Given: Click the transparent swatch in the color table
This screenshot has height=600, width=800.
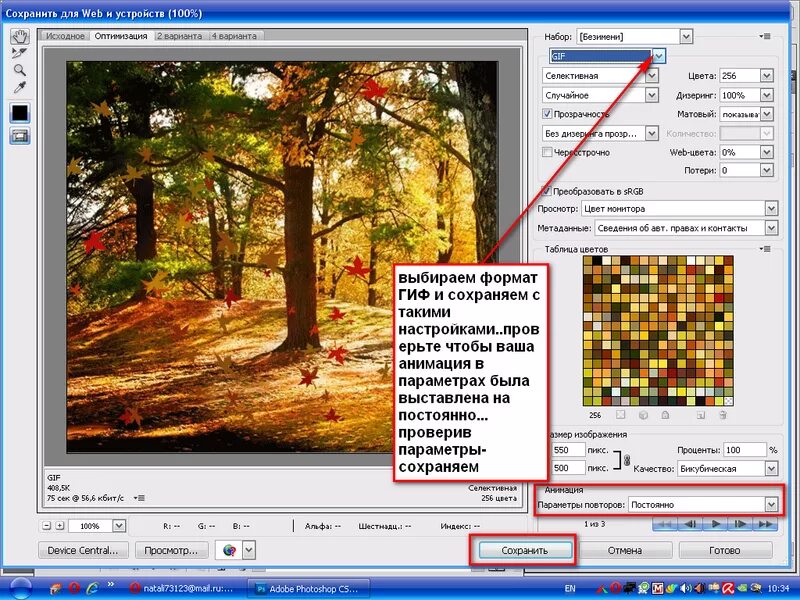Looking at the screenshot, I should (729, 401).
